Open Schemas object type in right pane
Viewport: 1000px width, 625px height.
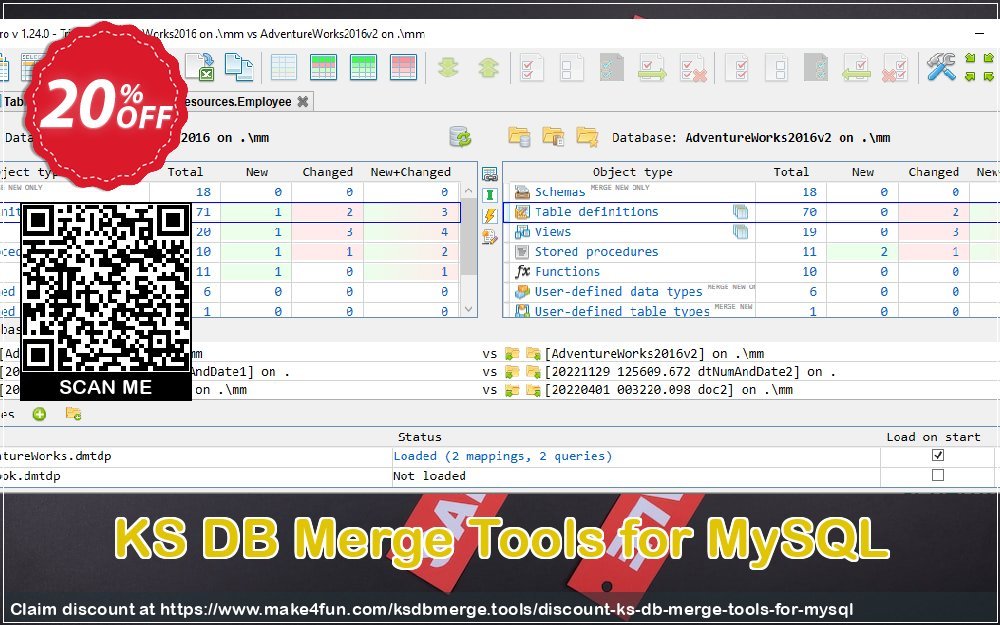click(x=559, y=192)
